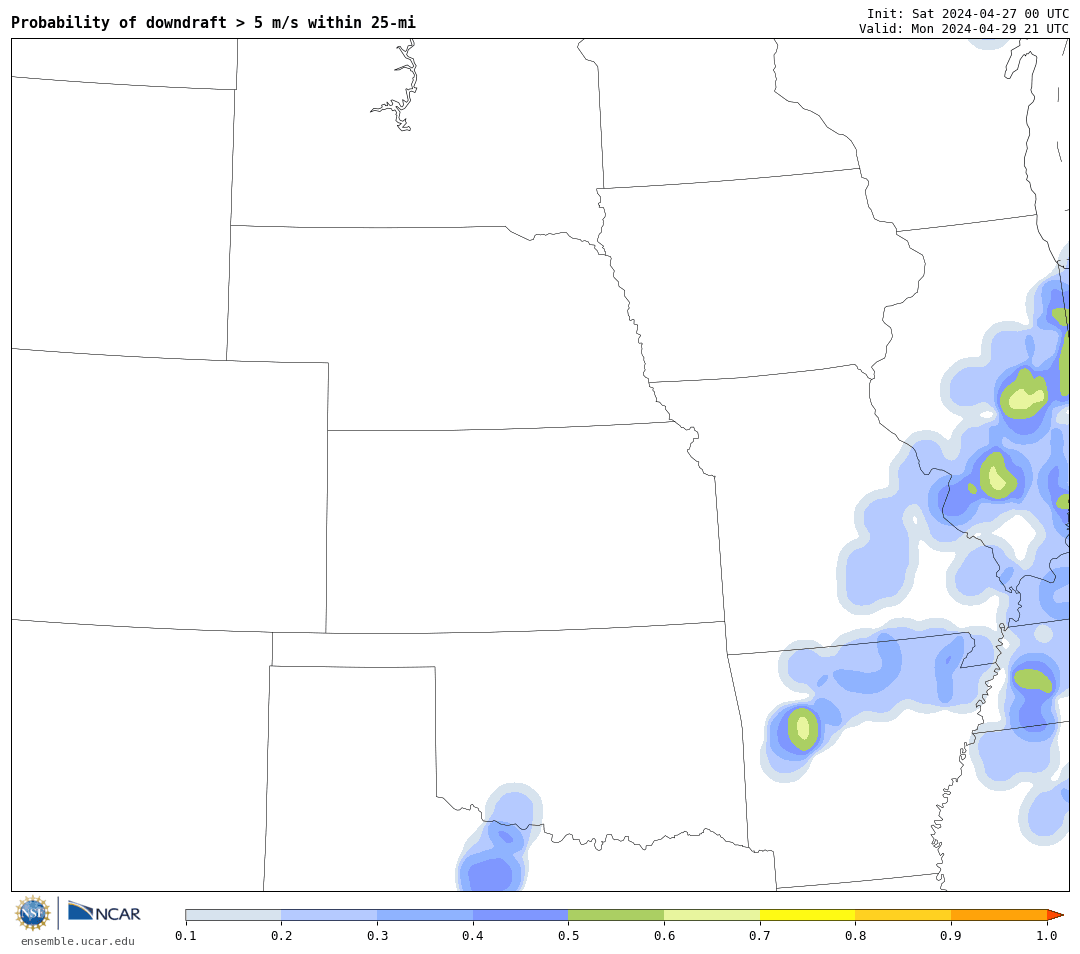
Task: Click the 0.7 colorbar label
Action: (x=760, y=935)
